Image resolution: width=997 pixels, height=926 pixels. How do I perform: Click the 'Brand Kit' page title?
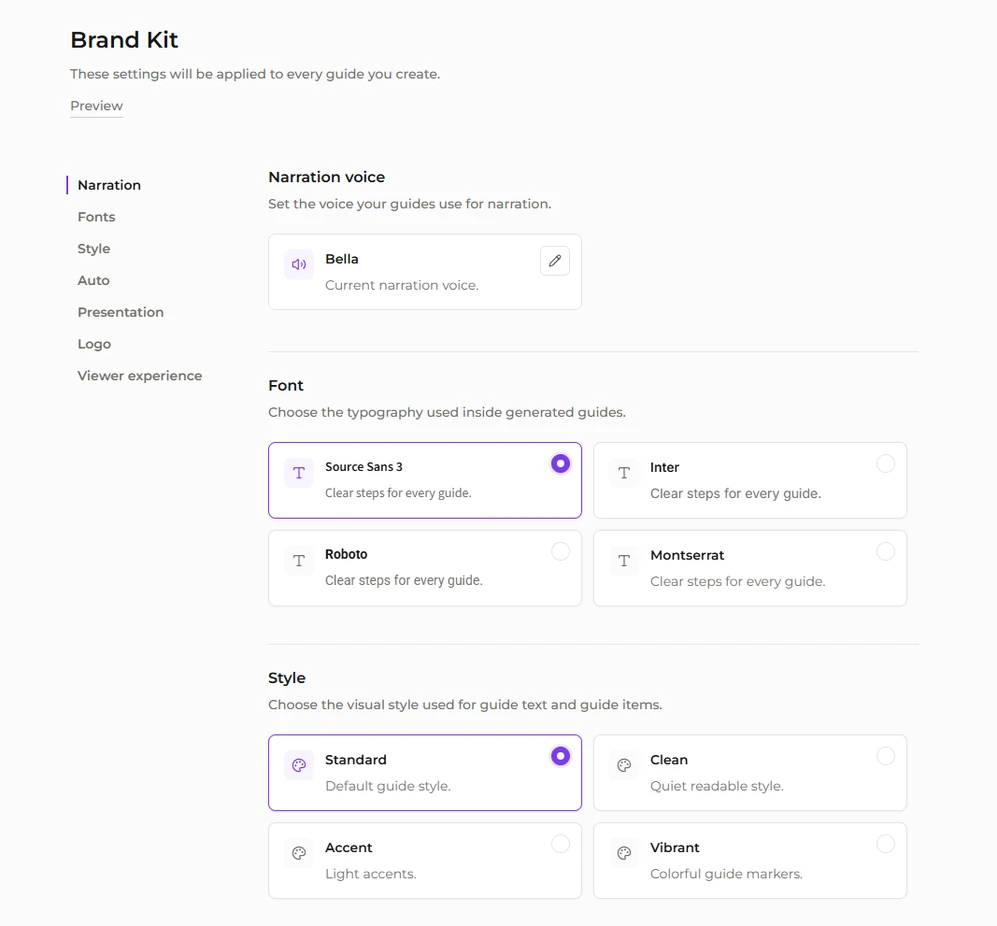point(124,39)
